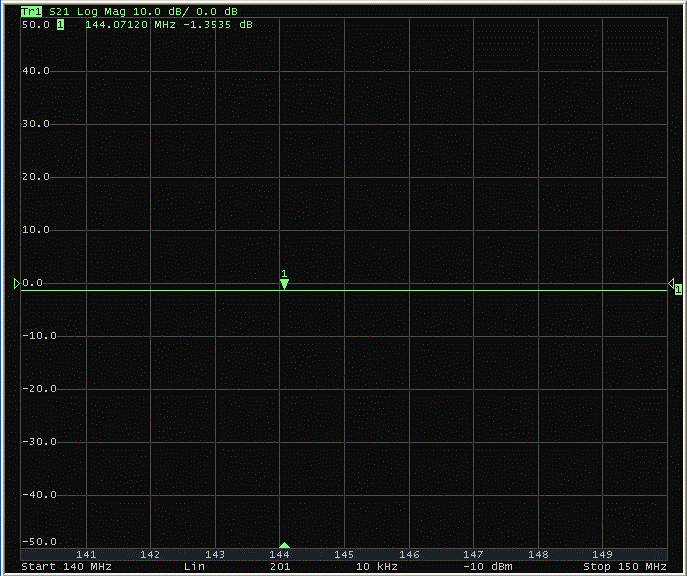Click -50.0 bottom scale label
The image size is (687, 576).
coord(39,542)
